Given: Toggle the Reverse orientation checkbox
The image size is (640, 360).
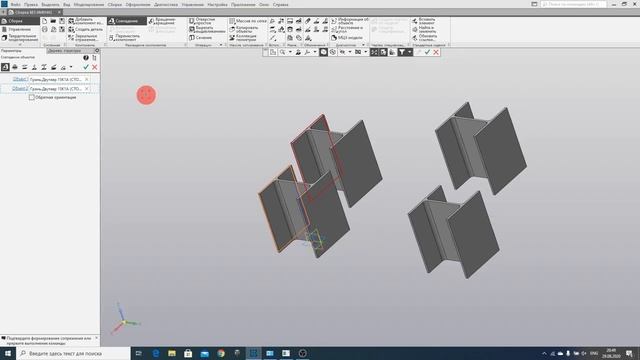Looking at the screenshot, I should coord(31,98).
